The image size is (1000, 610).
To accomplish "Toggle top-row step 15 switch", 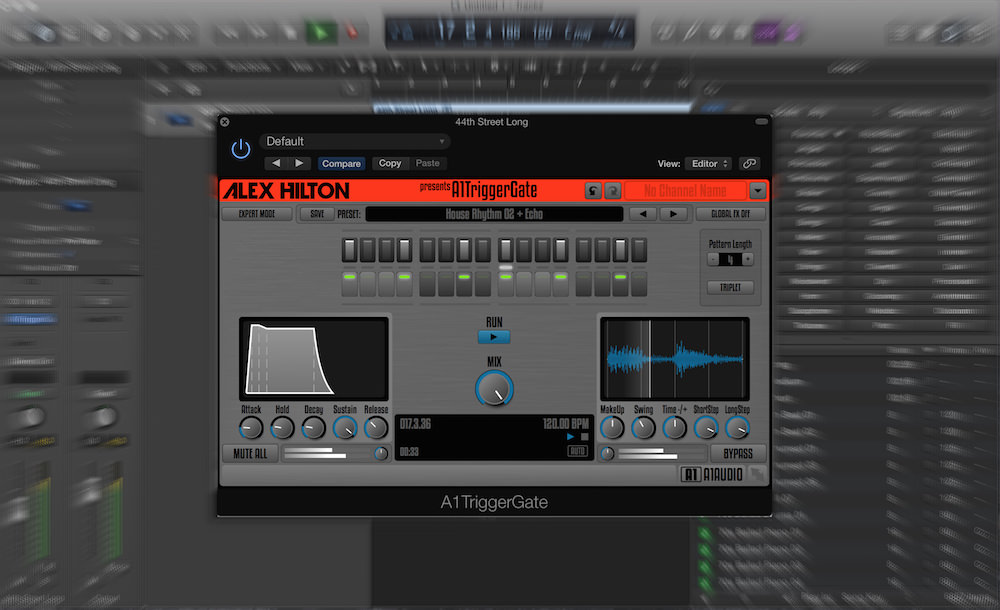I will point(621,250).
